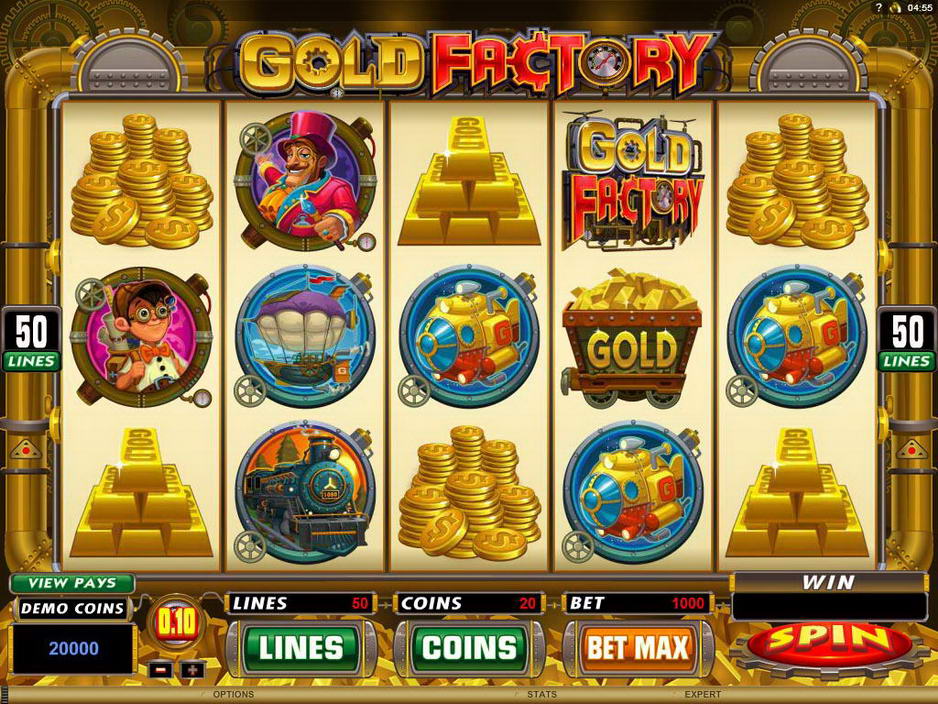Increase coin size with the plus button
The width and height of the screenshot is (938, 704).
pyautogui.click(x=193, y=670)
